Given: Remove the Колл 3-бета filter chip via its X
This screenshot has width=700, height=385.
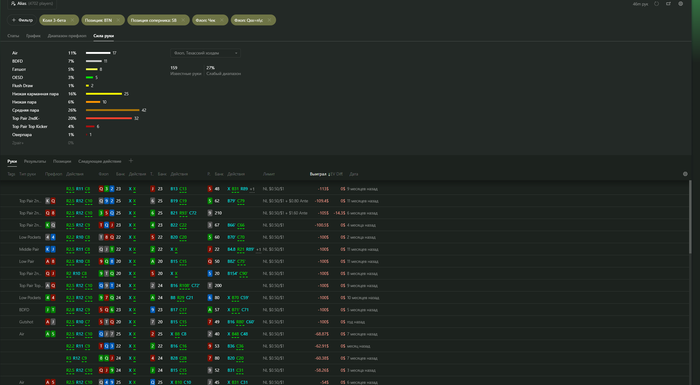Looking at the screenshot, I should (72, 20).
